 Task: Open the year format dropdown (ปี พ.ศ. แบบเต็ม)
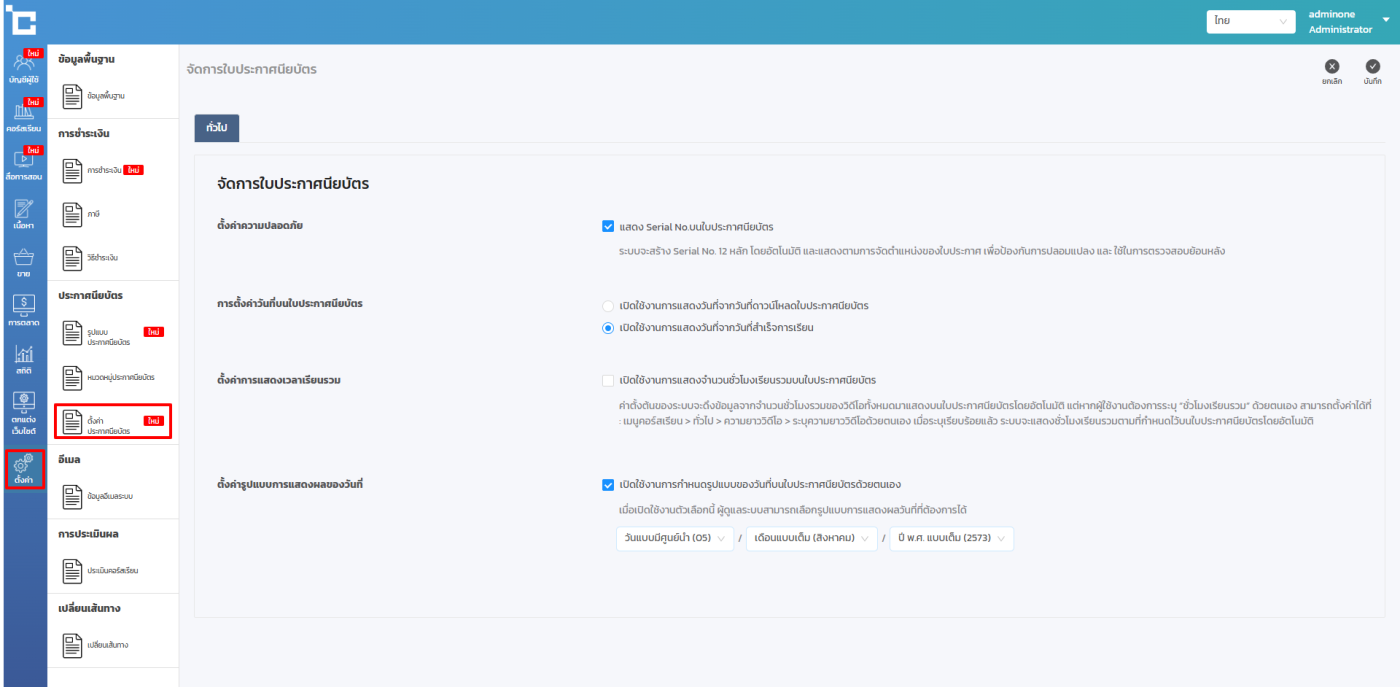(951, 539)
